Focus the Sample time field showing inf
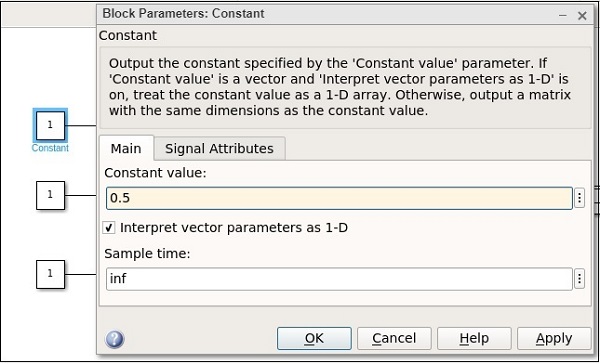600x364 pixels. click(x=339, y=279)
